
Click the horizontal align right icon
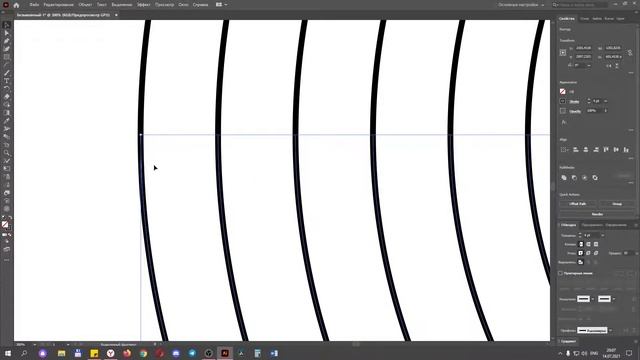pos(596,150)
